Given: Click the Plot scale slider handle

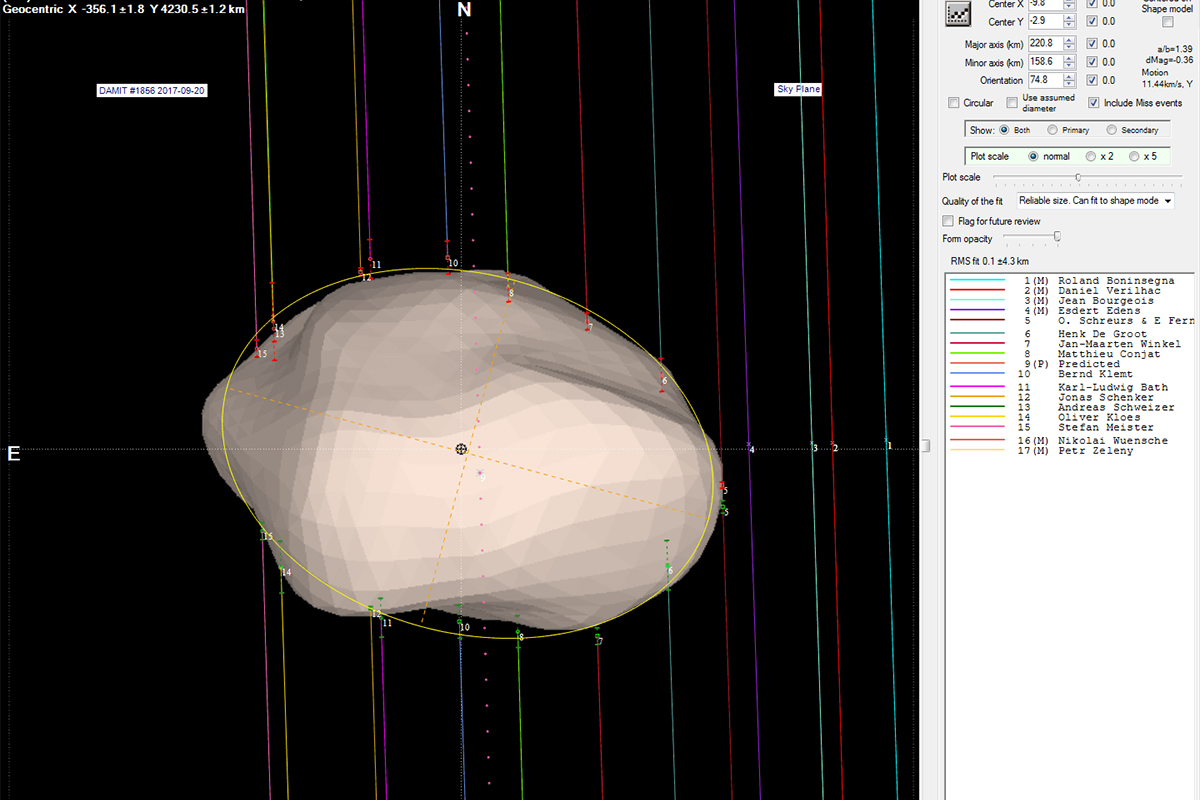Looking at the screenshot, I should click(x=1077, y=177).
